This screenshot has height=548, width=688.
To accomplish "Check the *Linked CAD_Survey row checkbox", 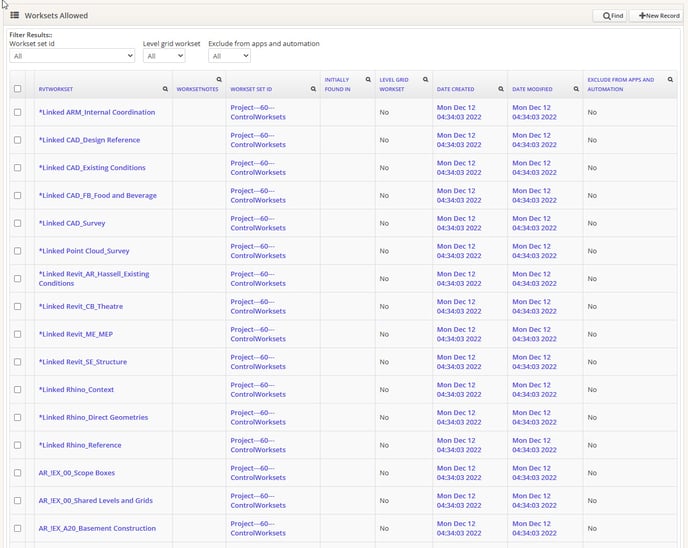I will click(x=18, y=223).
